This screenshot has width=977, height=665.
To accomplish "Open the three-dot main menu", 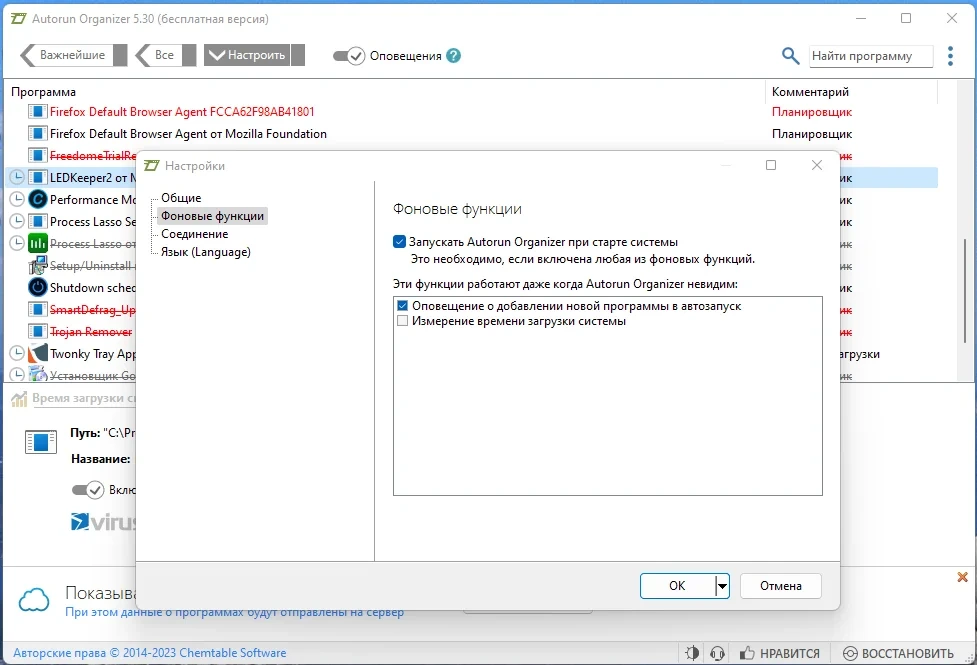I will (950, 55).
